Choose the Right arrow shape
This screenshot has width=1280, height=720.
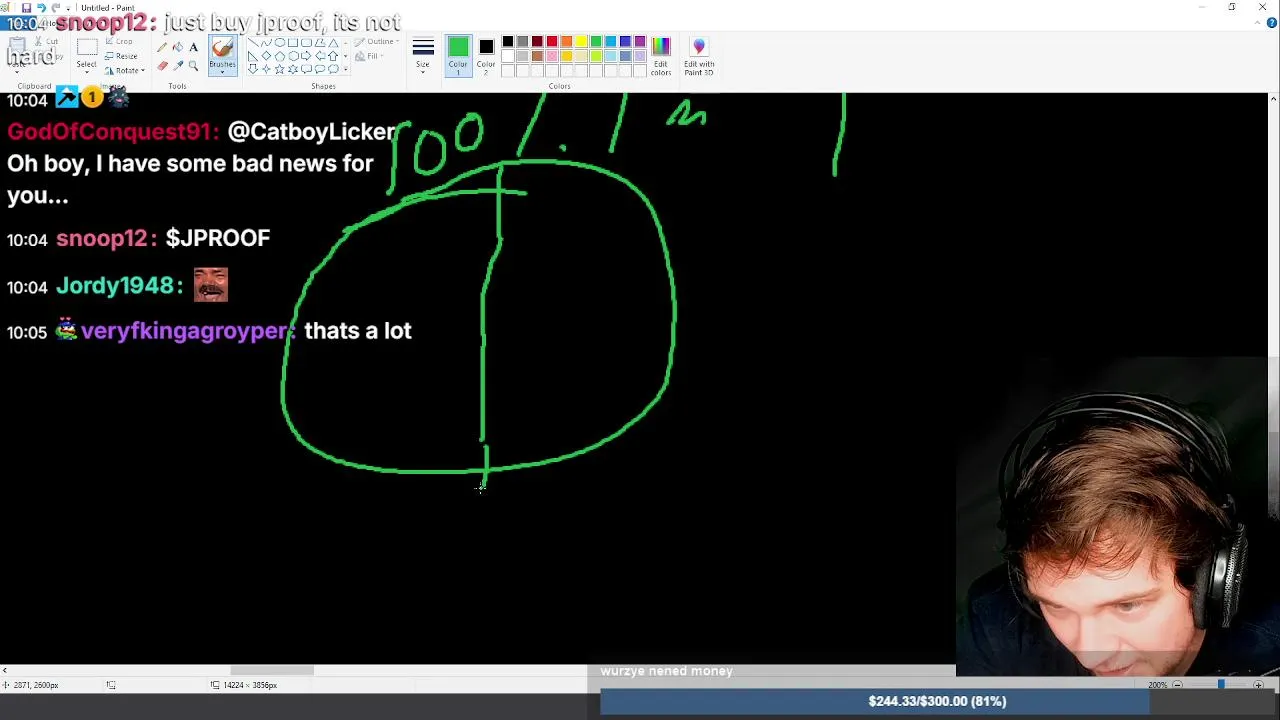point(306,56)
